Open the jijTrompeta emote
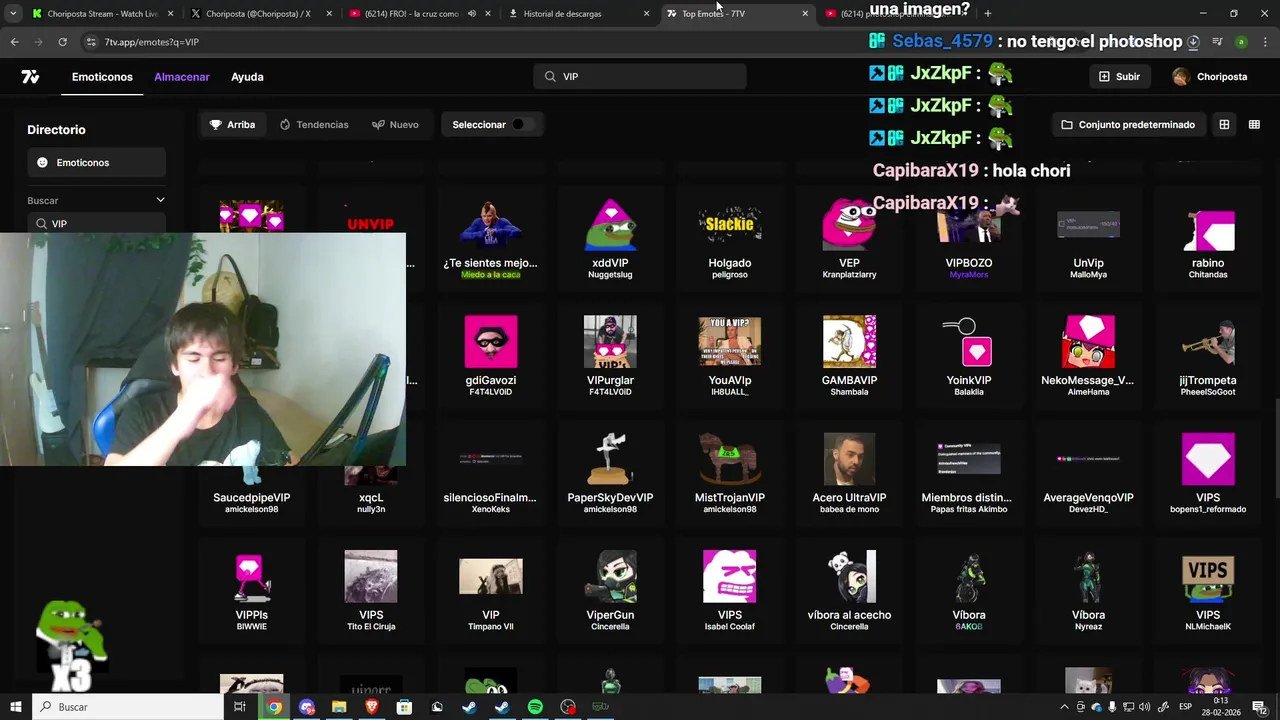The image size is (1280, 720). coord(1208,357)
